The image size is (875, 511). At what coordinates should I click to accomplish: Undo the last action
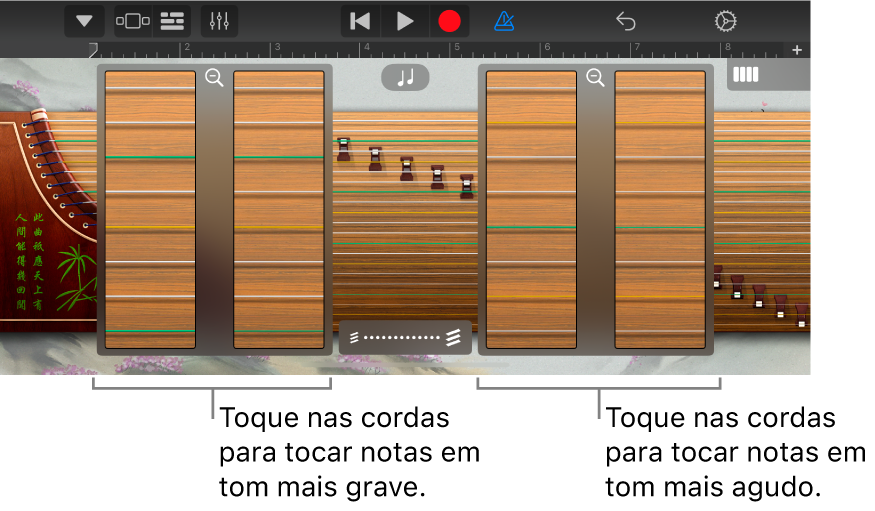click(x=626, y=21)
